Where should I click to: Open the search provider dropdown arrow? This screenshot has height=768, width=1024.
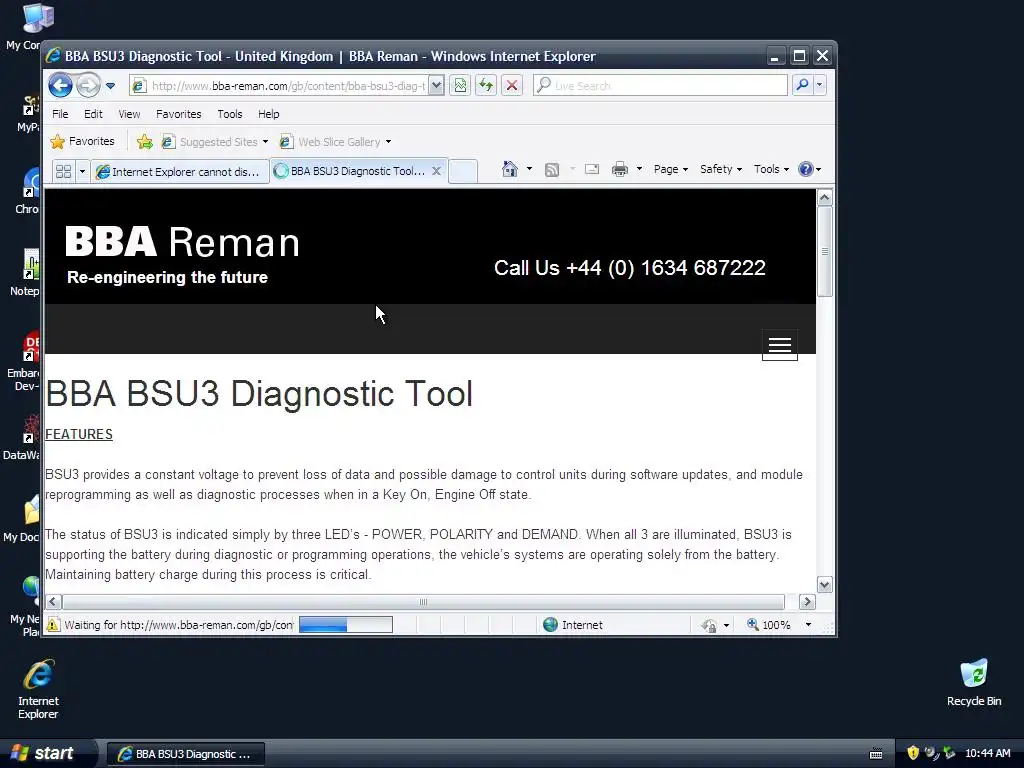pyautogui.click(x=820, y=85)
